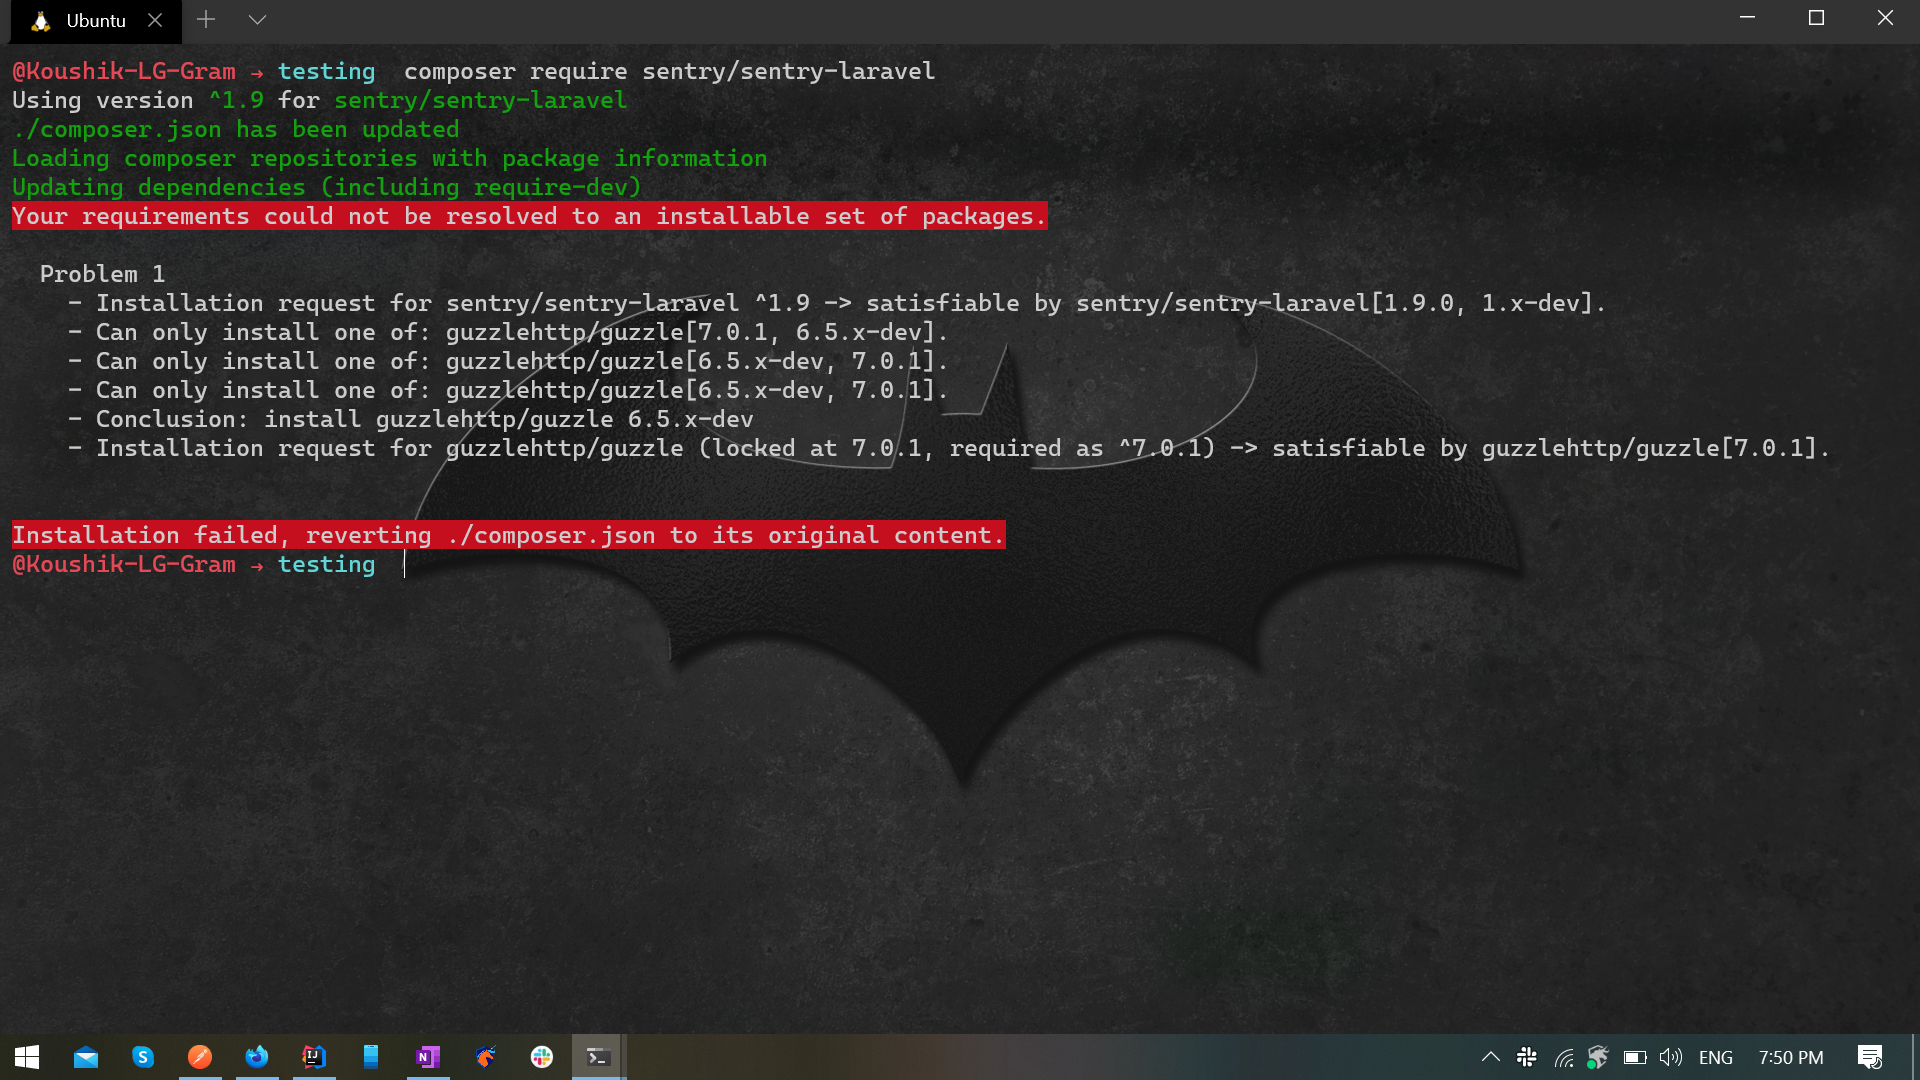The image size is (1920, 1080).
Task: Open Slack from the taskbar
Action: pyautogui.click(x=542, y=1057)
